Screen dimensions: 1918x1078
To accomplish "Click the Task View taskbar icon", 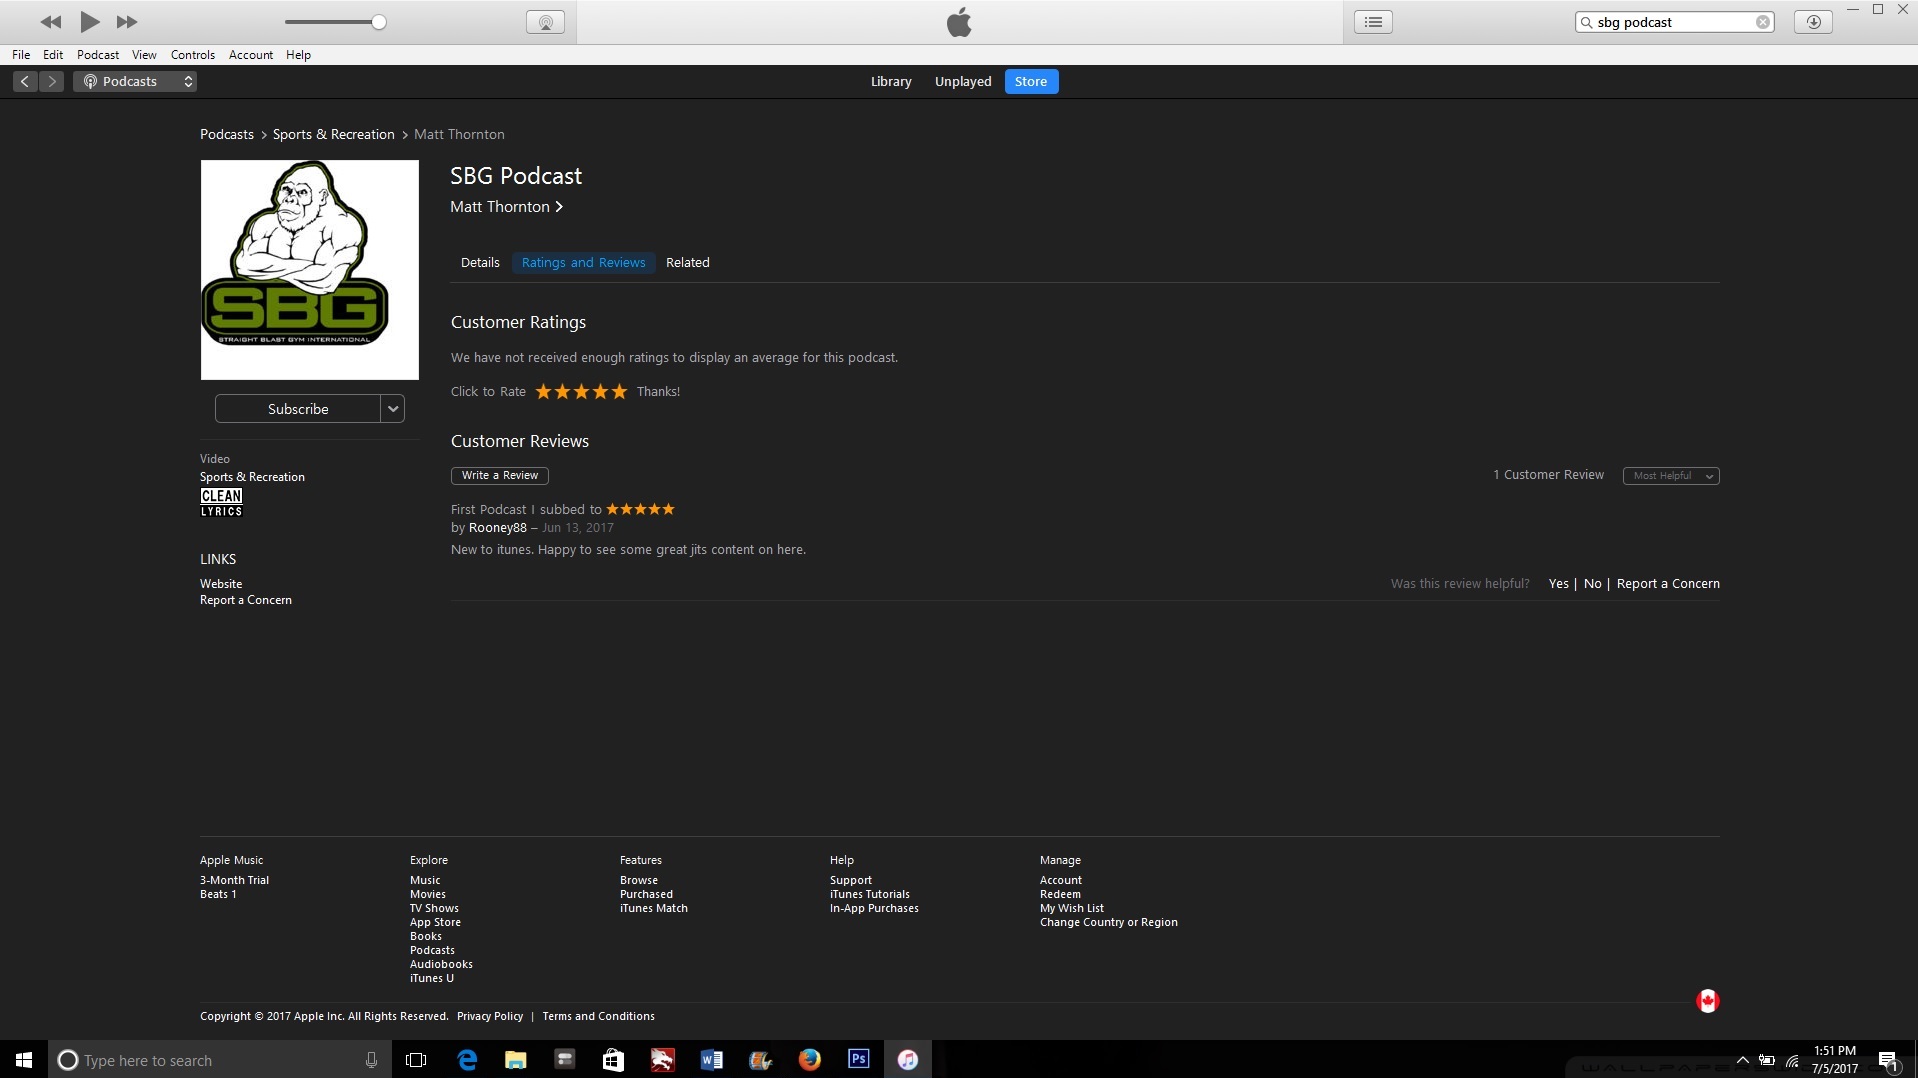I will click(x=416, y=1060).
